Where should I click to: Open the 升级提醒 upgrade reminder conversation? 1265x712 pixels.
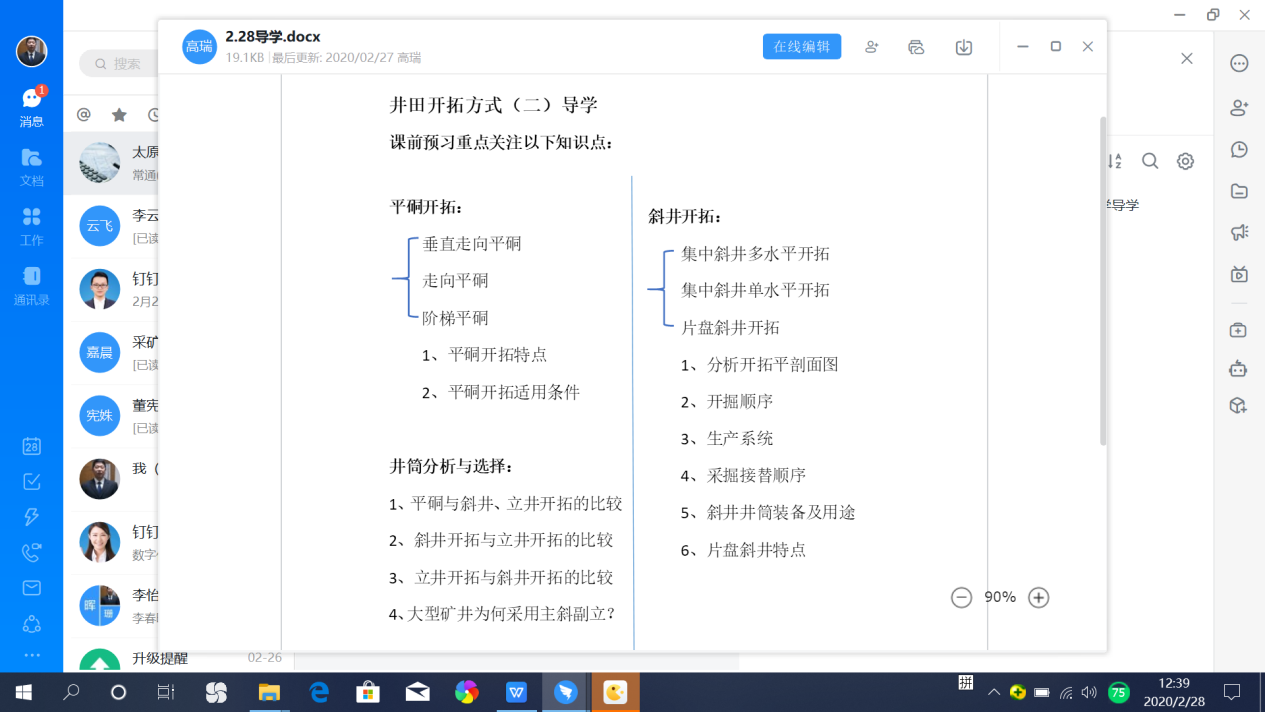click(x=160, y=659)
